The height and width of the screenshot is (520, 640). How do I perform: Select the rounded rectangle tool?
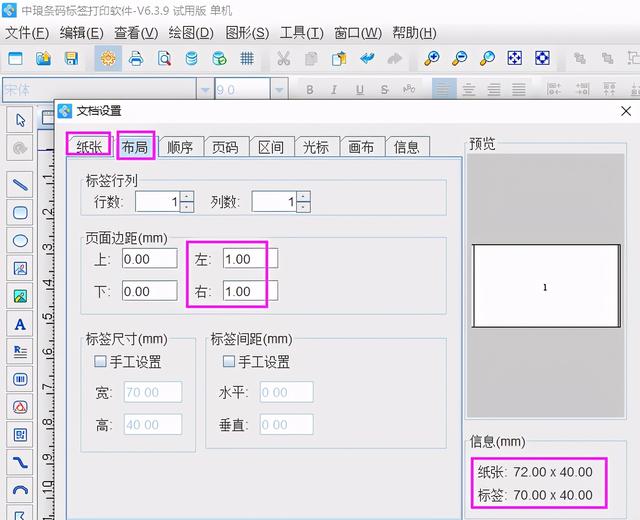[20, 212]
